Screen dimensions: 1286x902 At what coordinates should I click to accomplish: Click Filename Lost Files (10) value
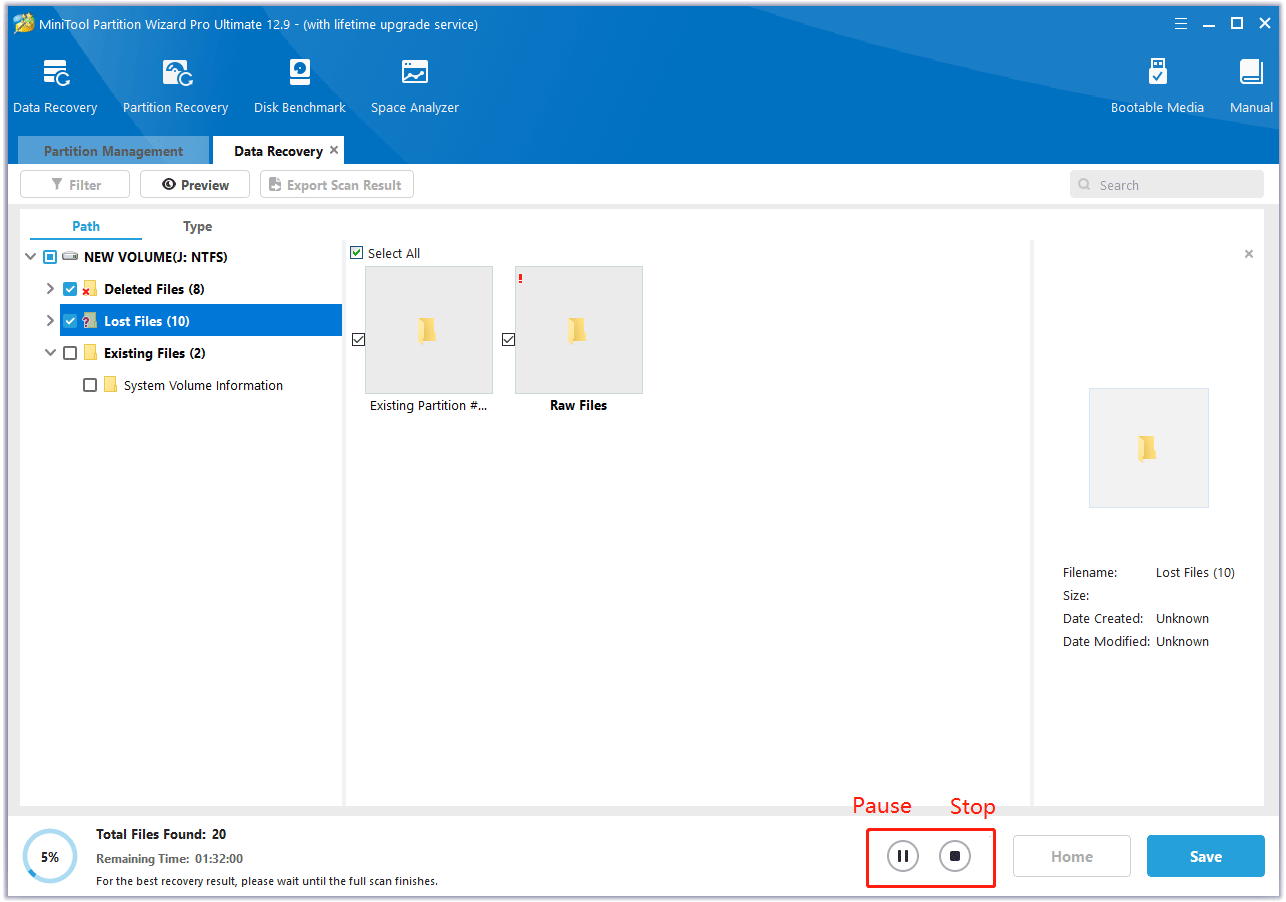pyautogui.click(x=1195, y=573)
